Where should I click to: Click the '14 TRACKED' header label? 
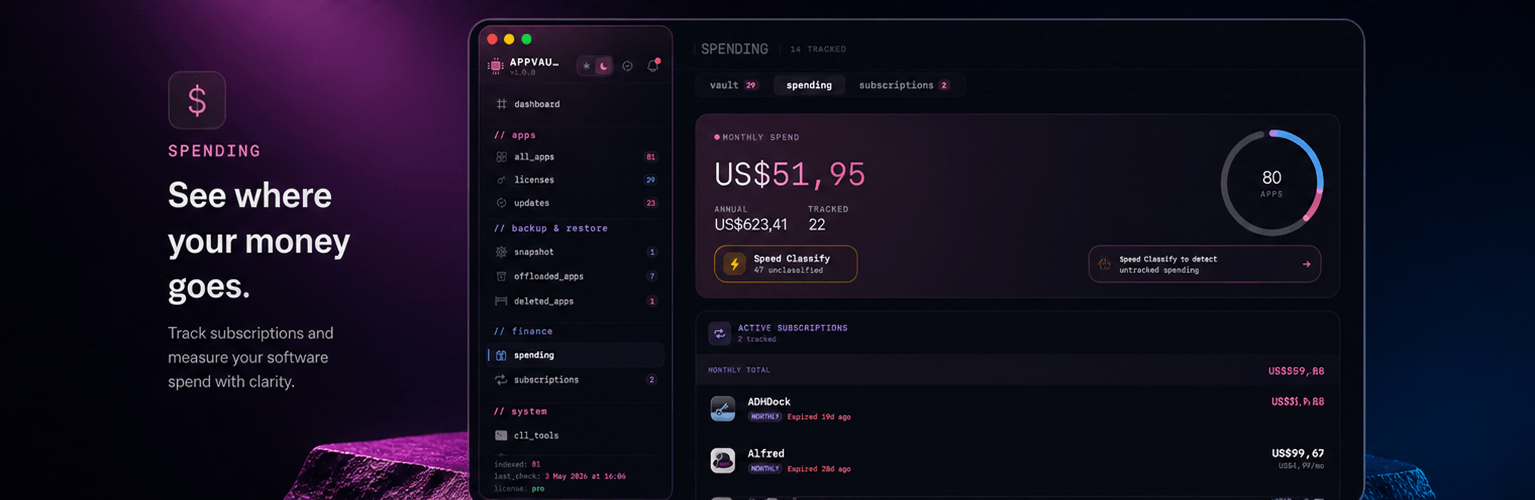(x=818, y=49)
